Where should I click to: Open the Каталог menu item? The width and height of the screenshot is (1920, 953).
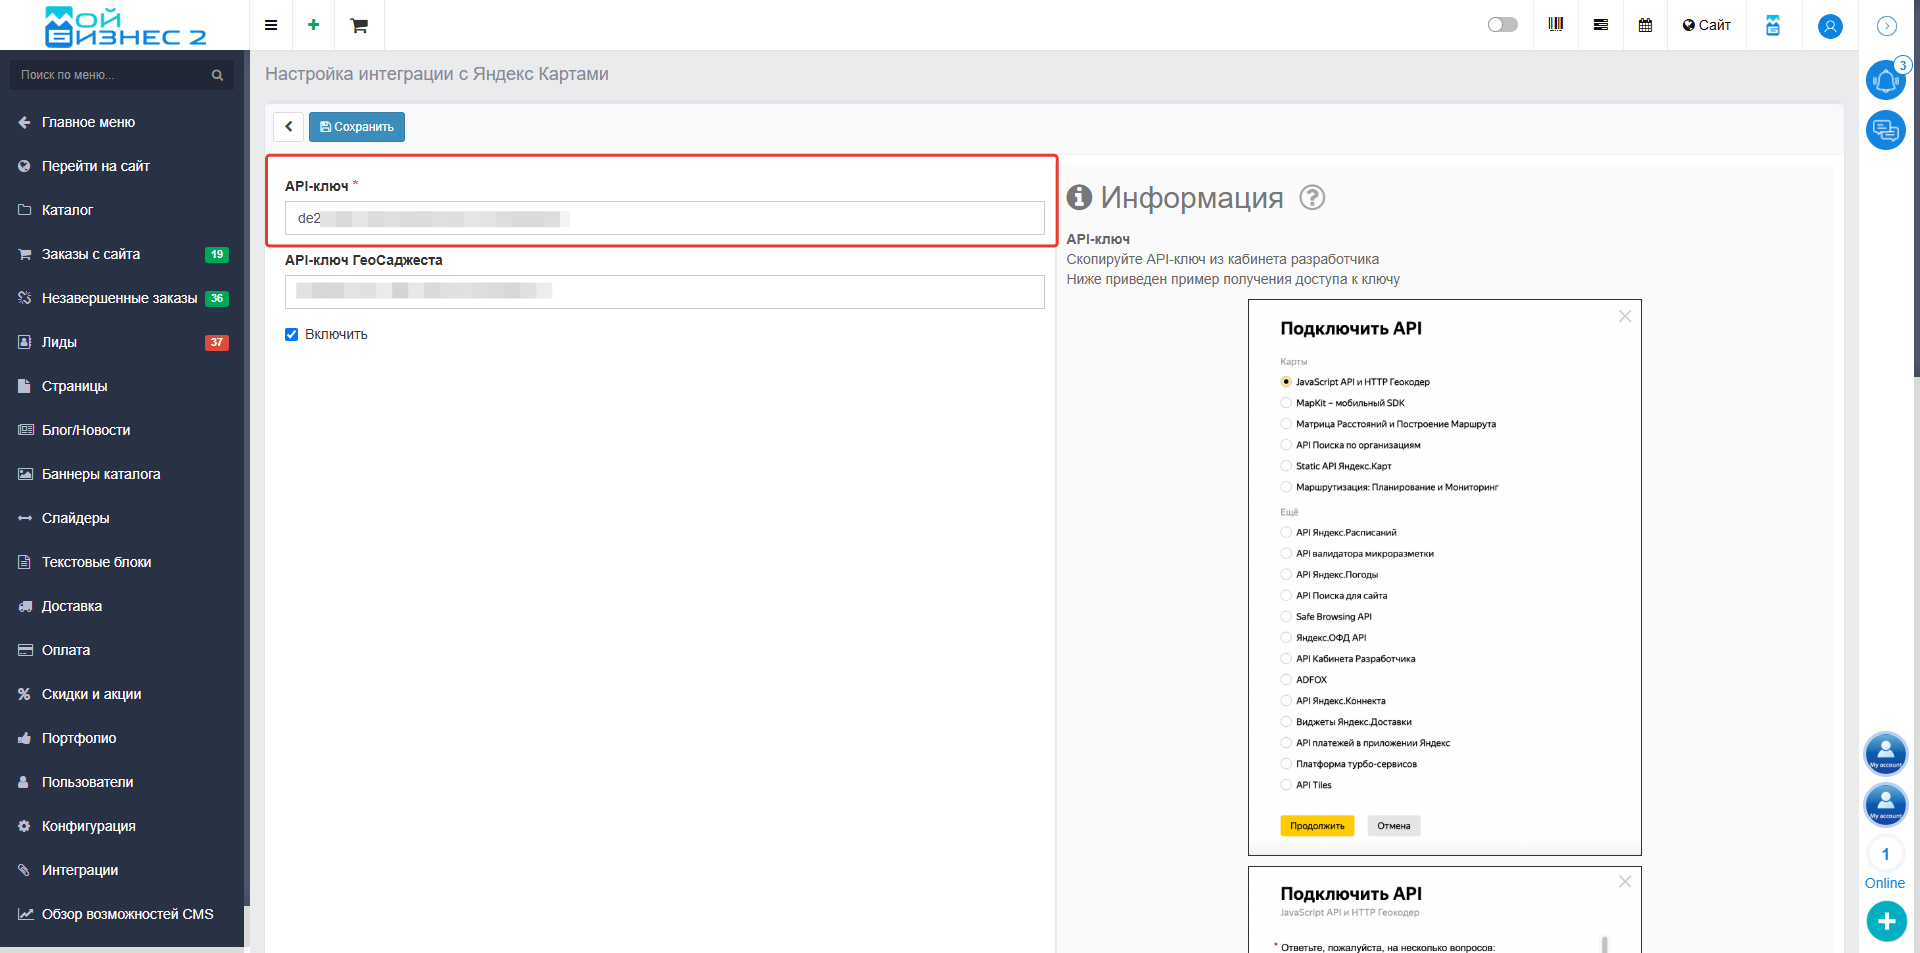point(122,210)
